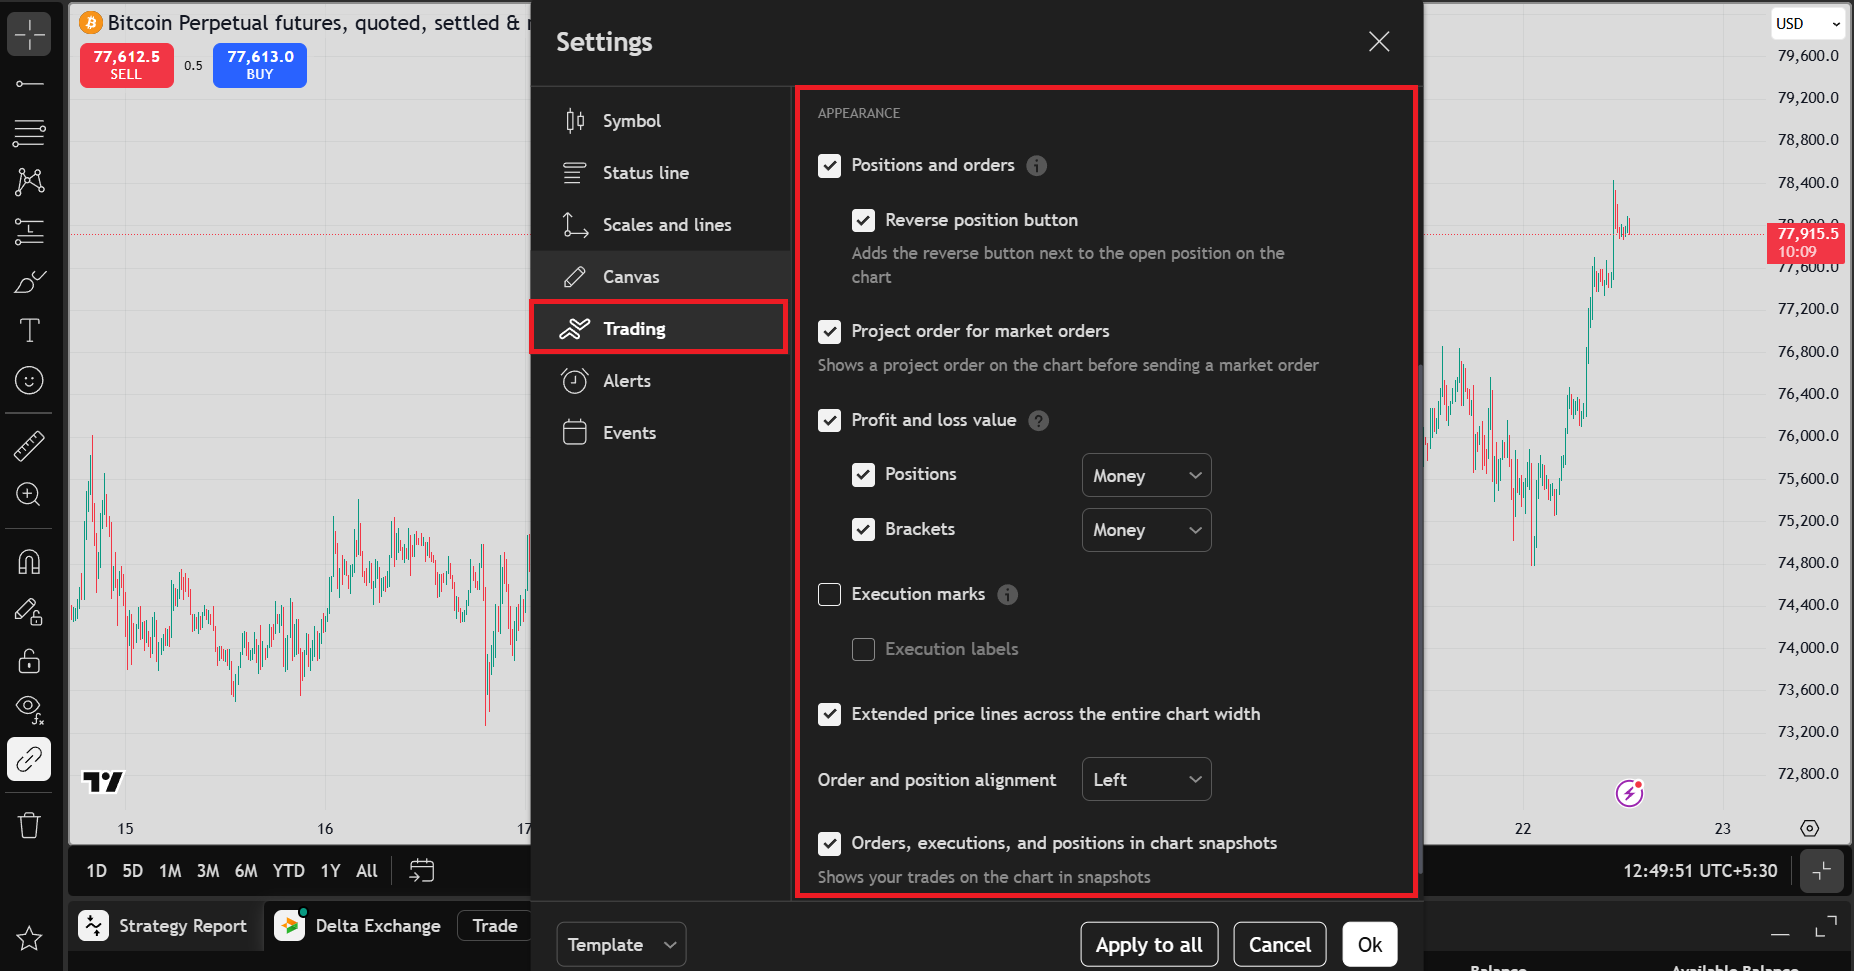Open the USD currency dropdown
The width and height of the screenshot is (1854, 971).
[1808, 24]
